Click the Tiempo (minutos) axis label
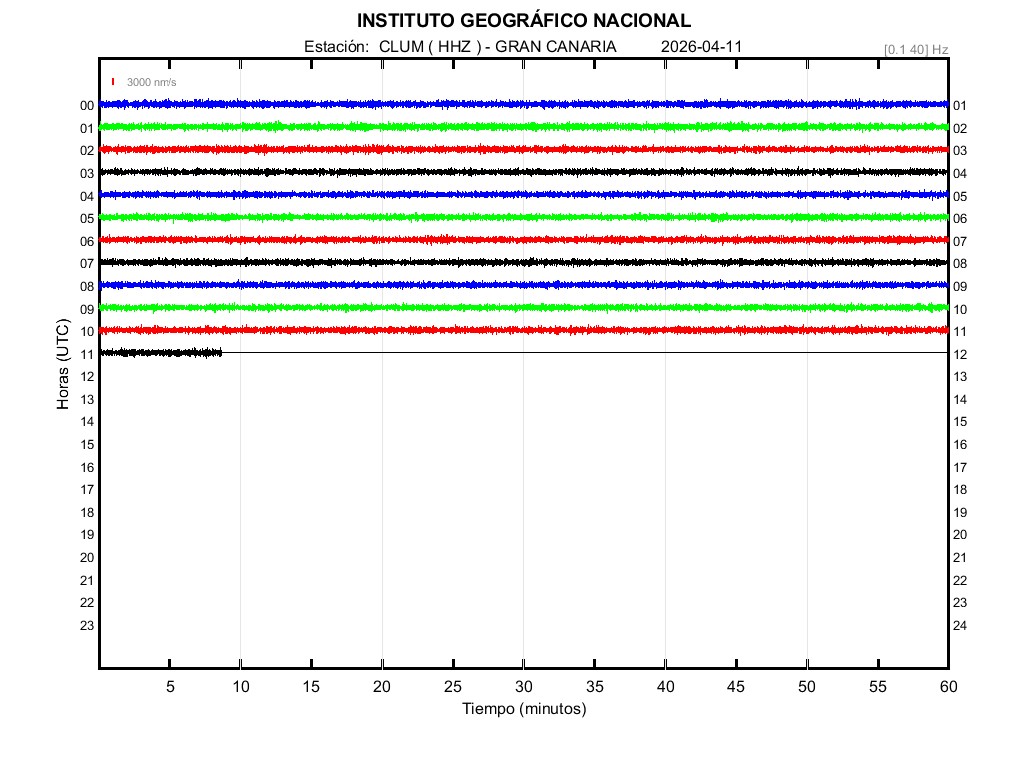The height and width of the screenshot is (768, 1024). 523,709
